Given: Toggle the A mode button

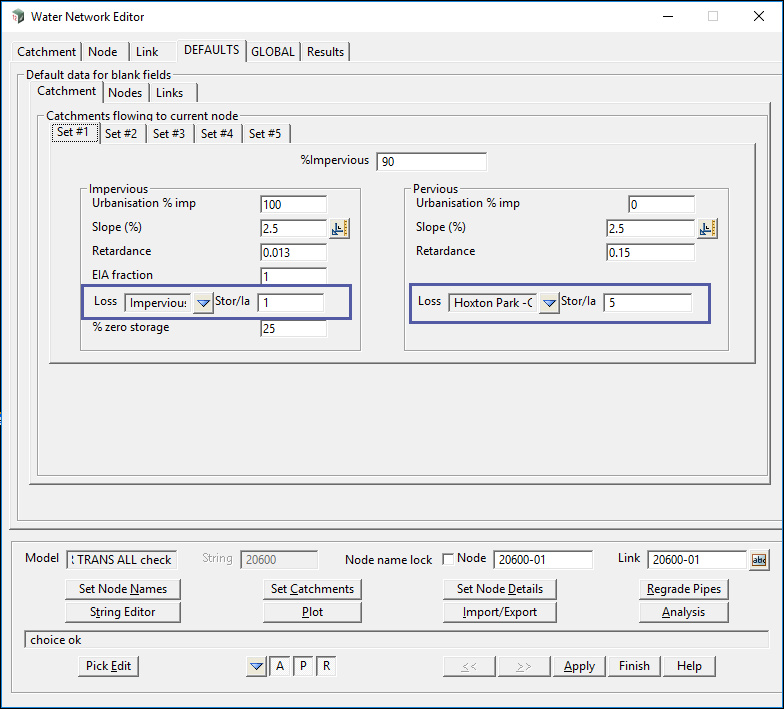Looking at the screenshot, I should point(280,667).
